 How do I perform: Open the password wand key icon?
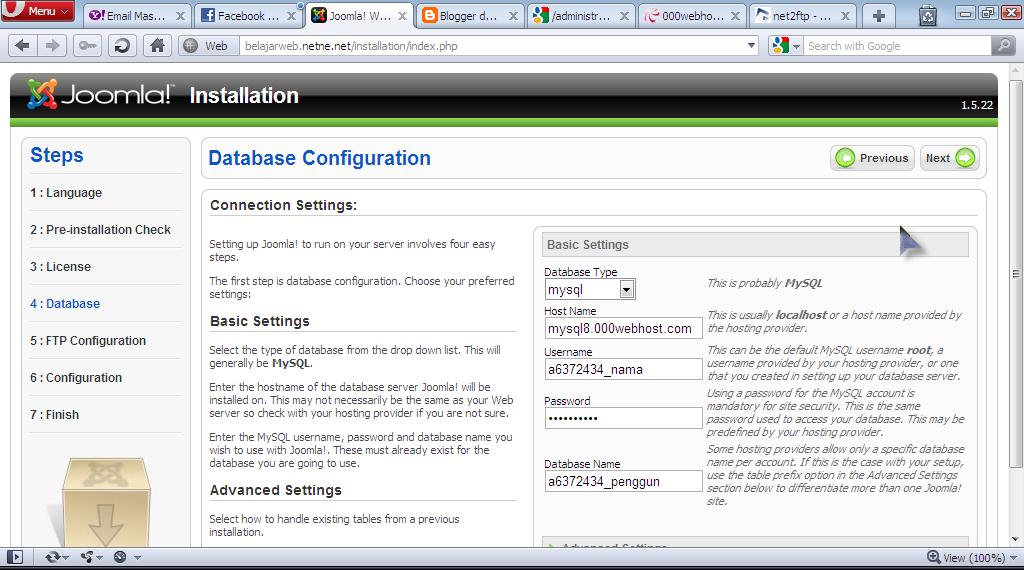click(88, 46)
